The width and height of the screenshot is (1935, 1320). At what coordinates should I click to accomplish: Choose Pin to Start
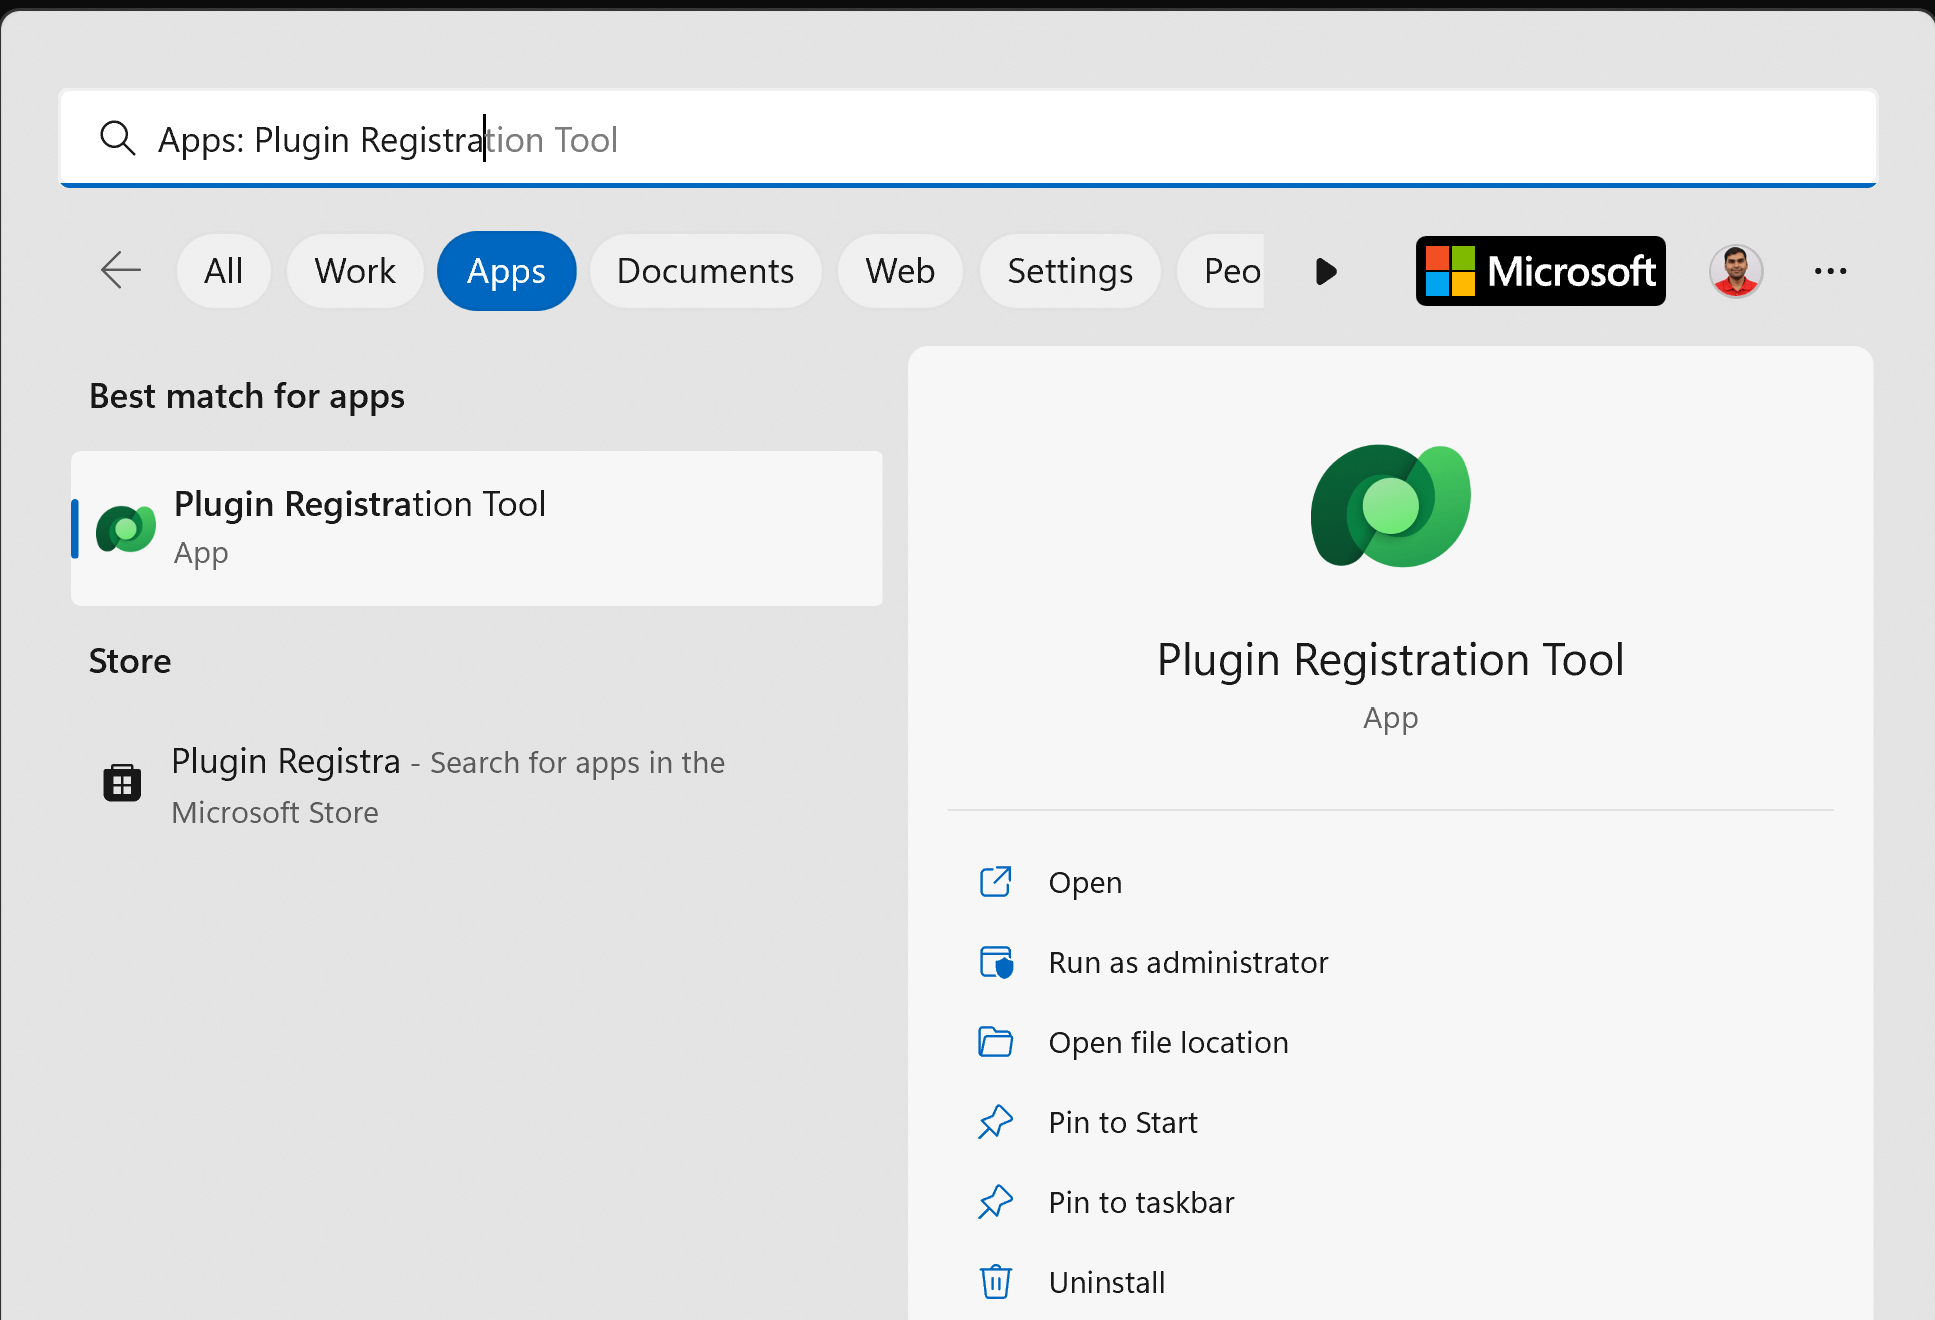(x=1390, y=1122)
